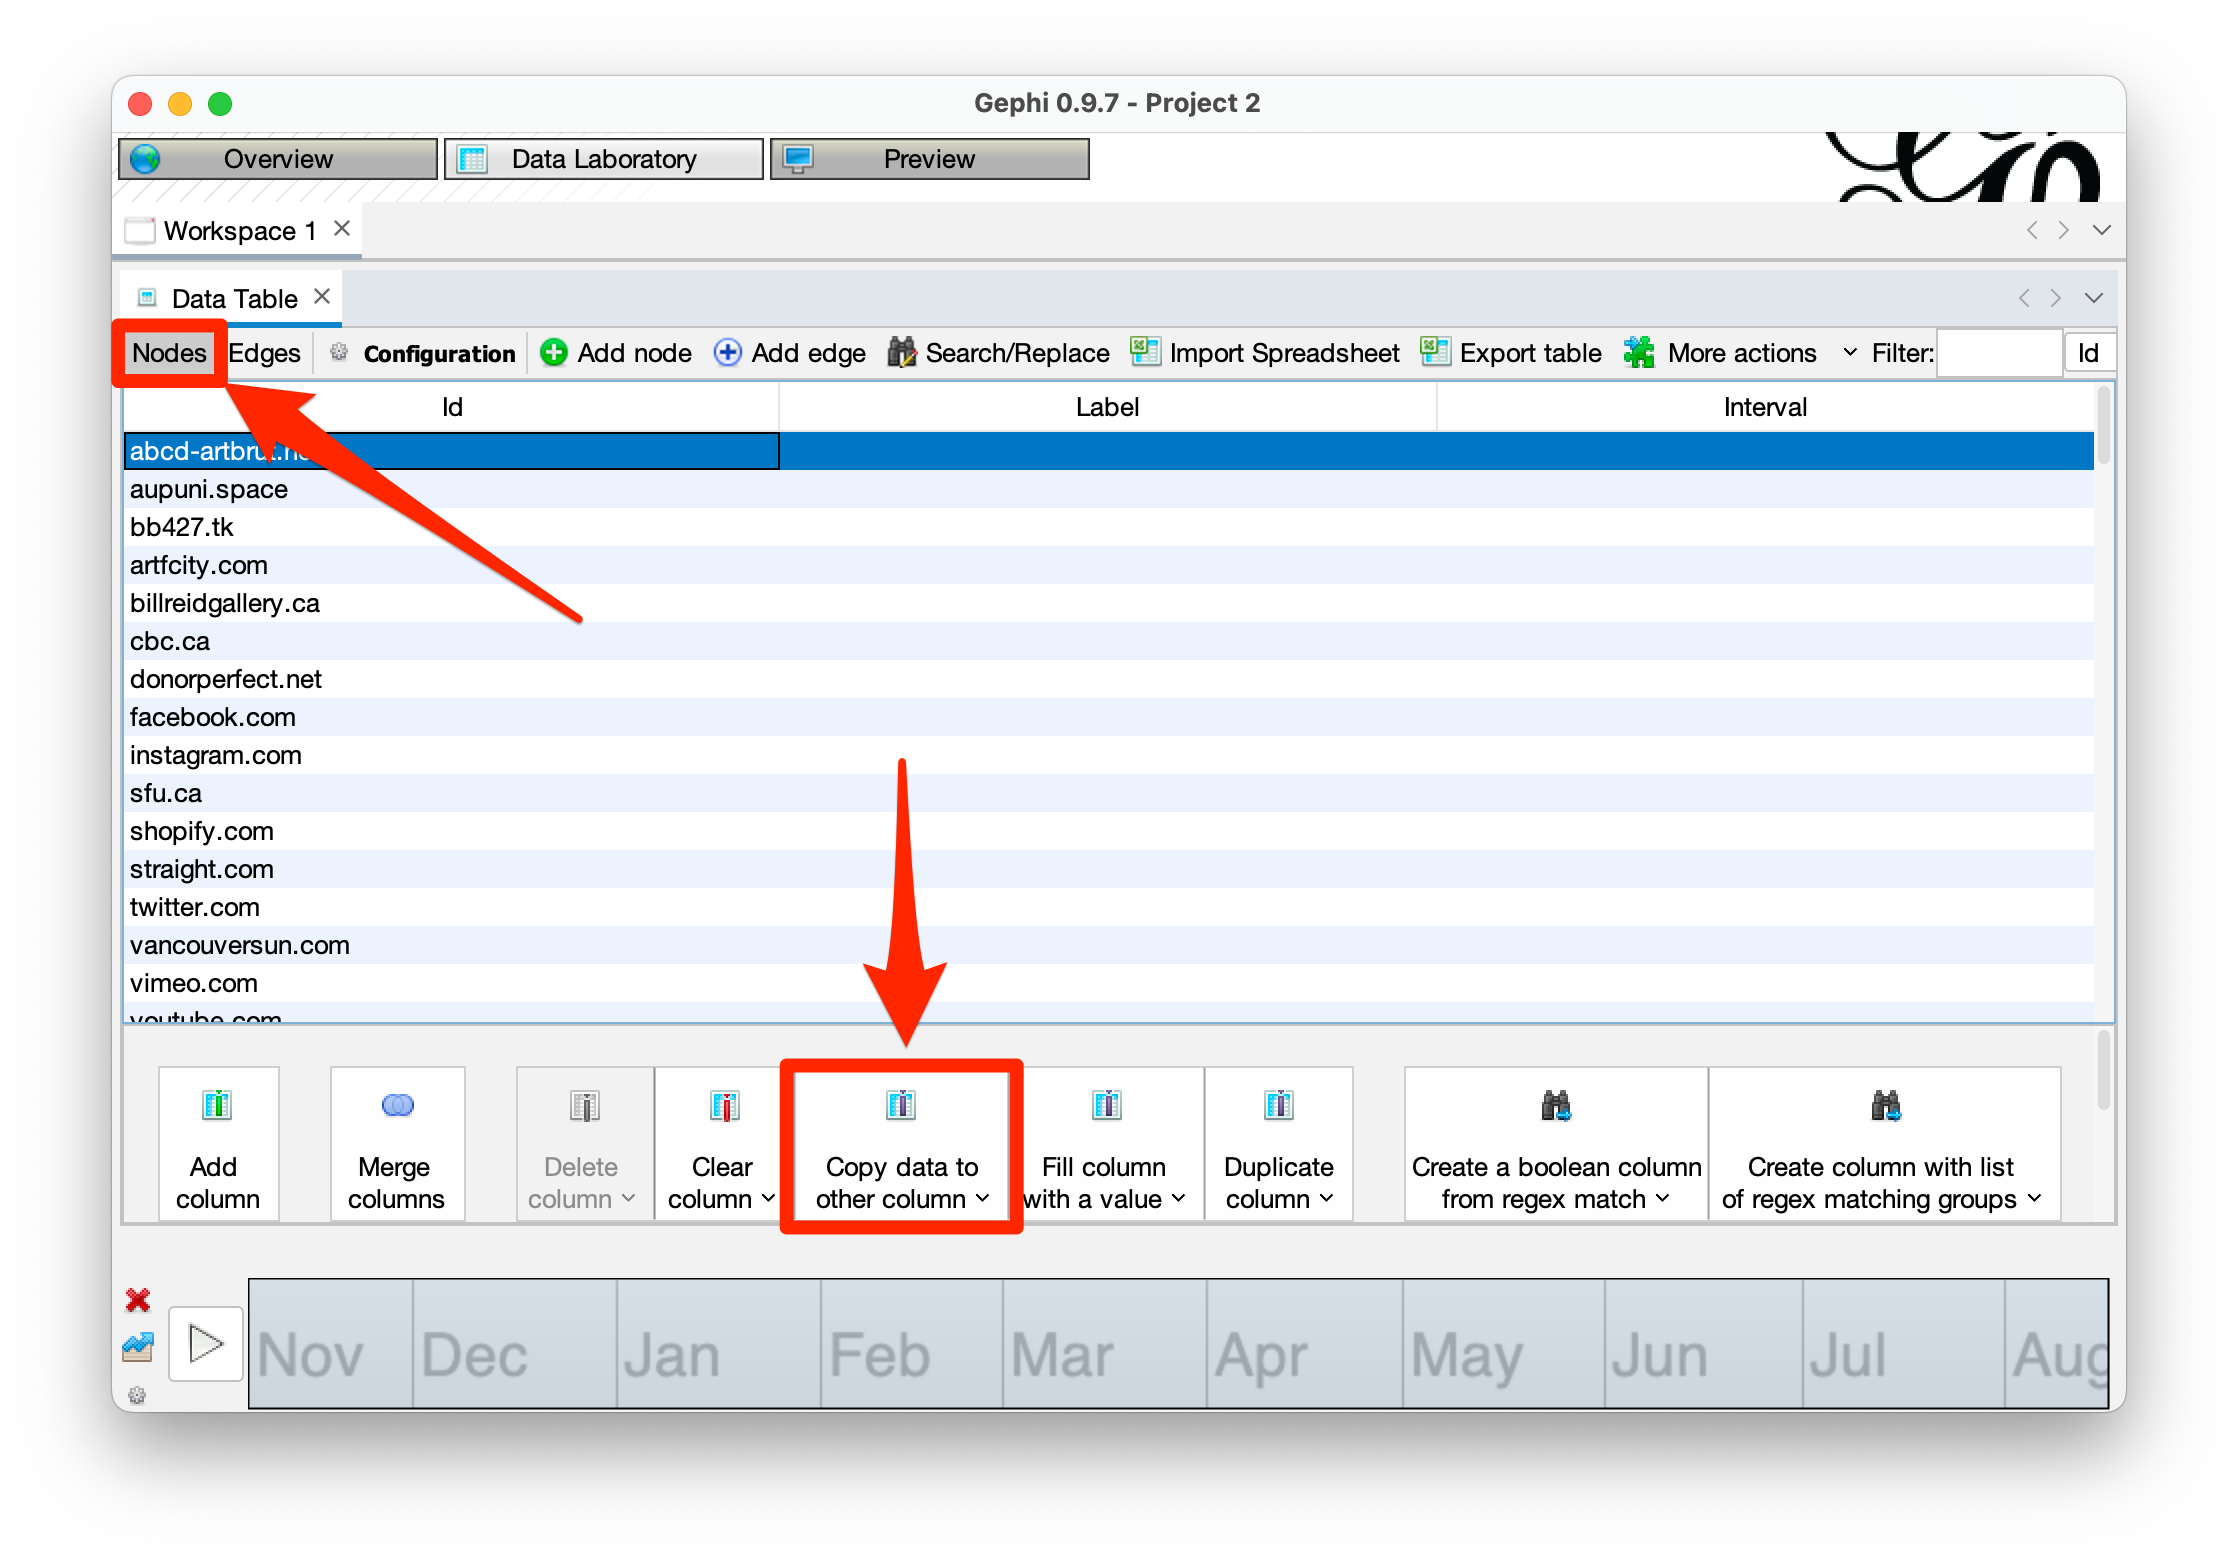
Task: Open the Duplicate column dropdown
Action: tap(1279, 1145)
